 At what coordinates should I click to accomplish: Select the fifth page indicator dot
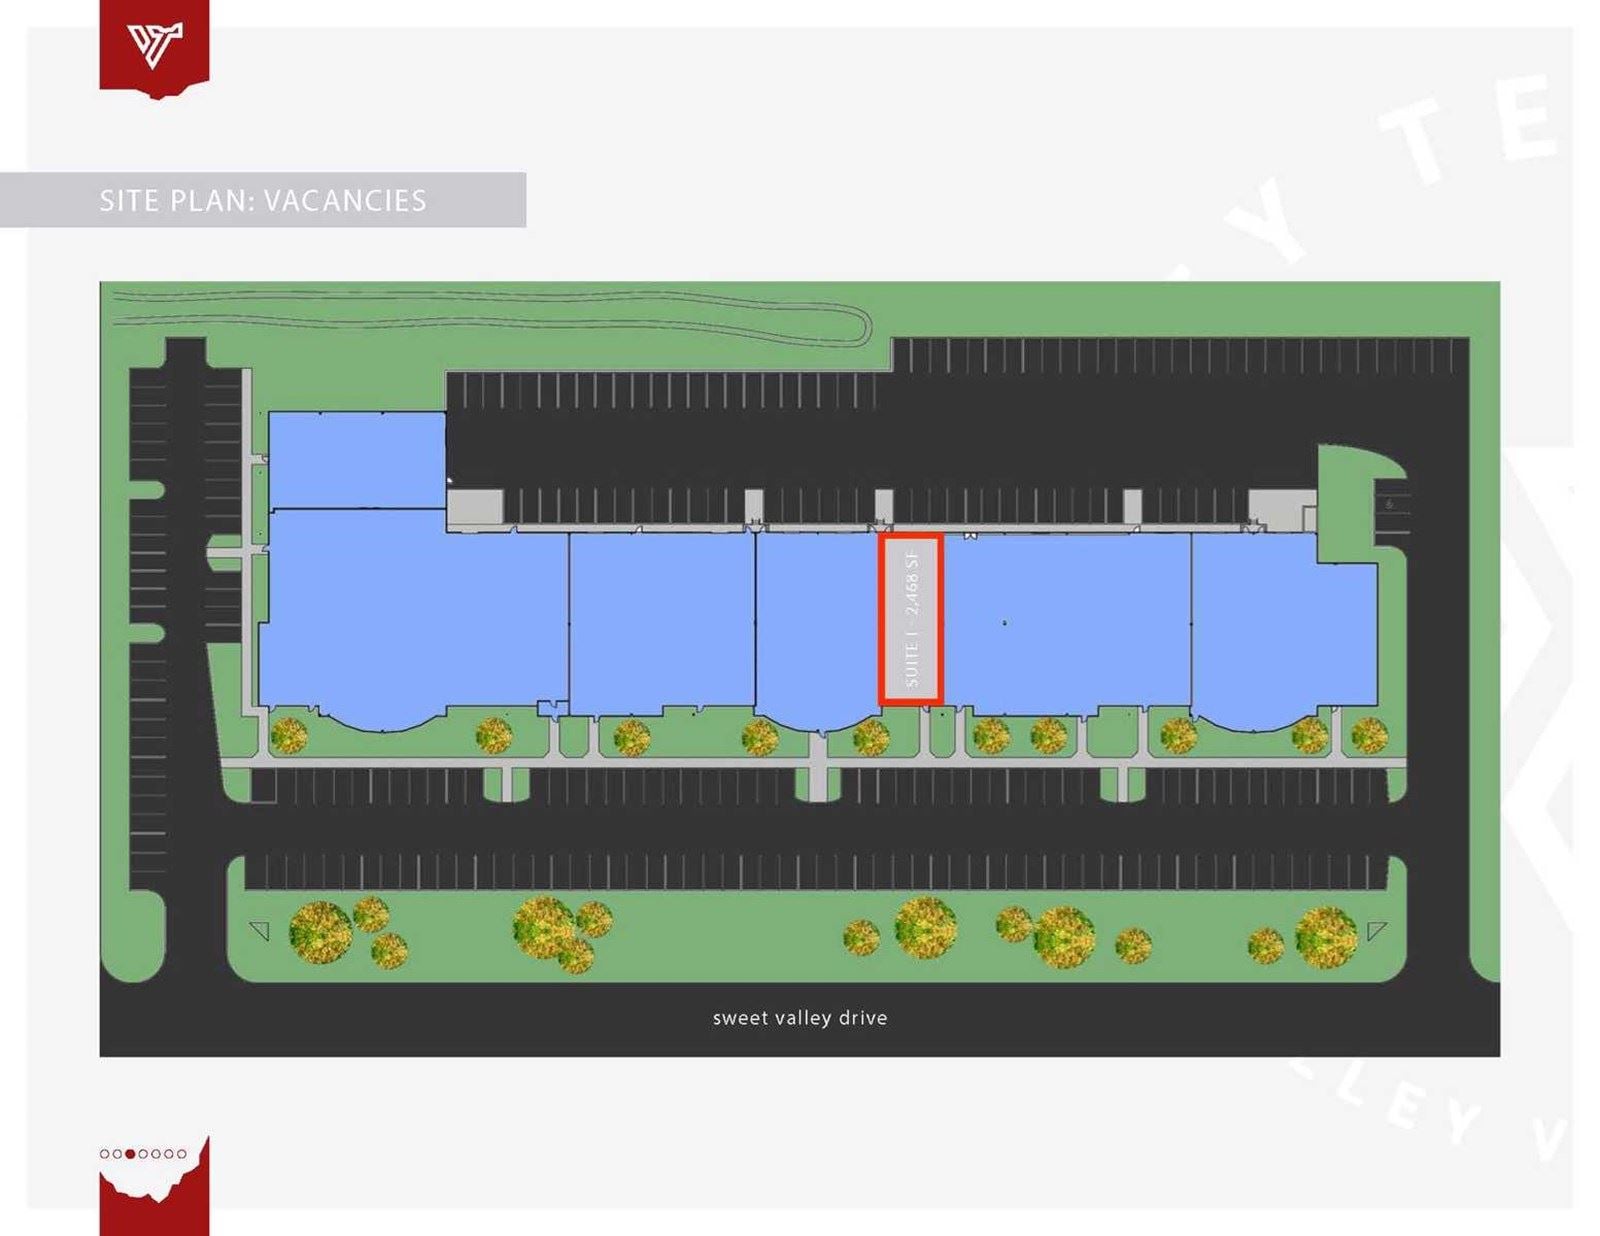point(156,1153)
